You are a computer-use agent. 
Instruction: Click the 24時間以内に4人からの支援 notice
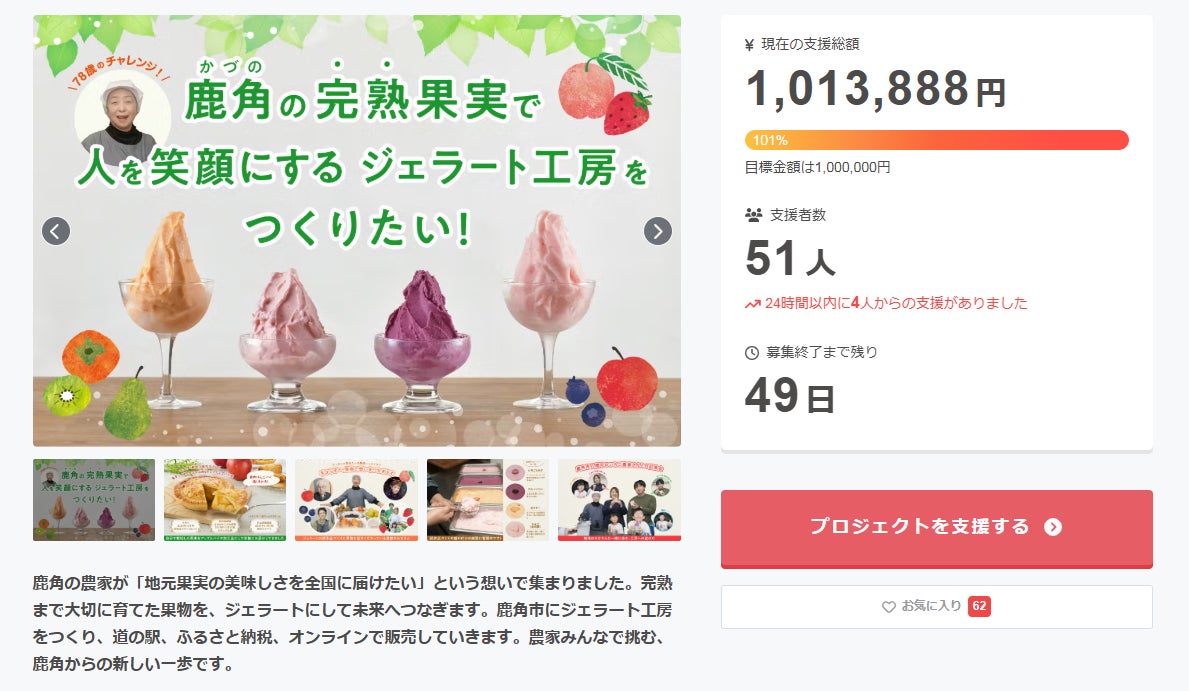(x=895, y=303)
